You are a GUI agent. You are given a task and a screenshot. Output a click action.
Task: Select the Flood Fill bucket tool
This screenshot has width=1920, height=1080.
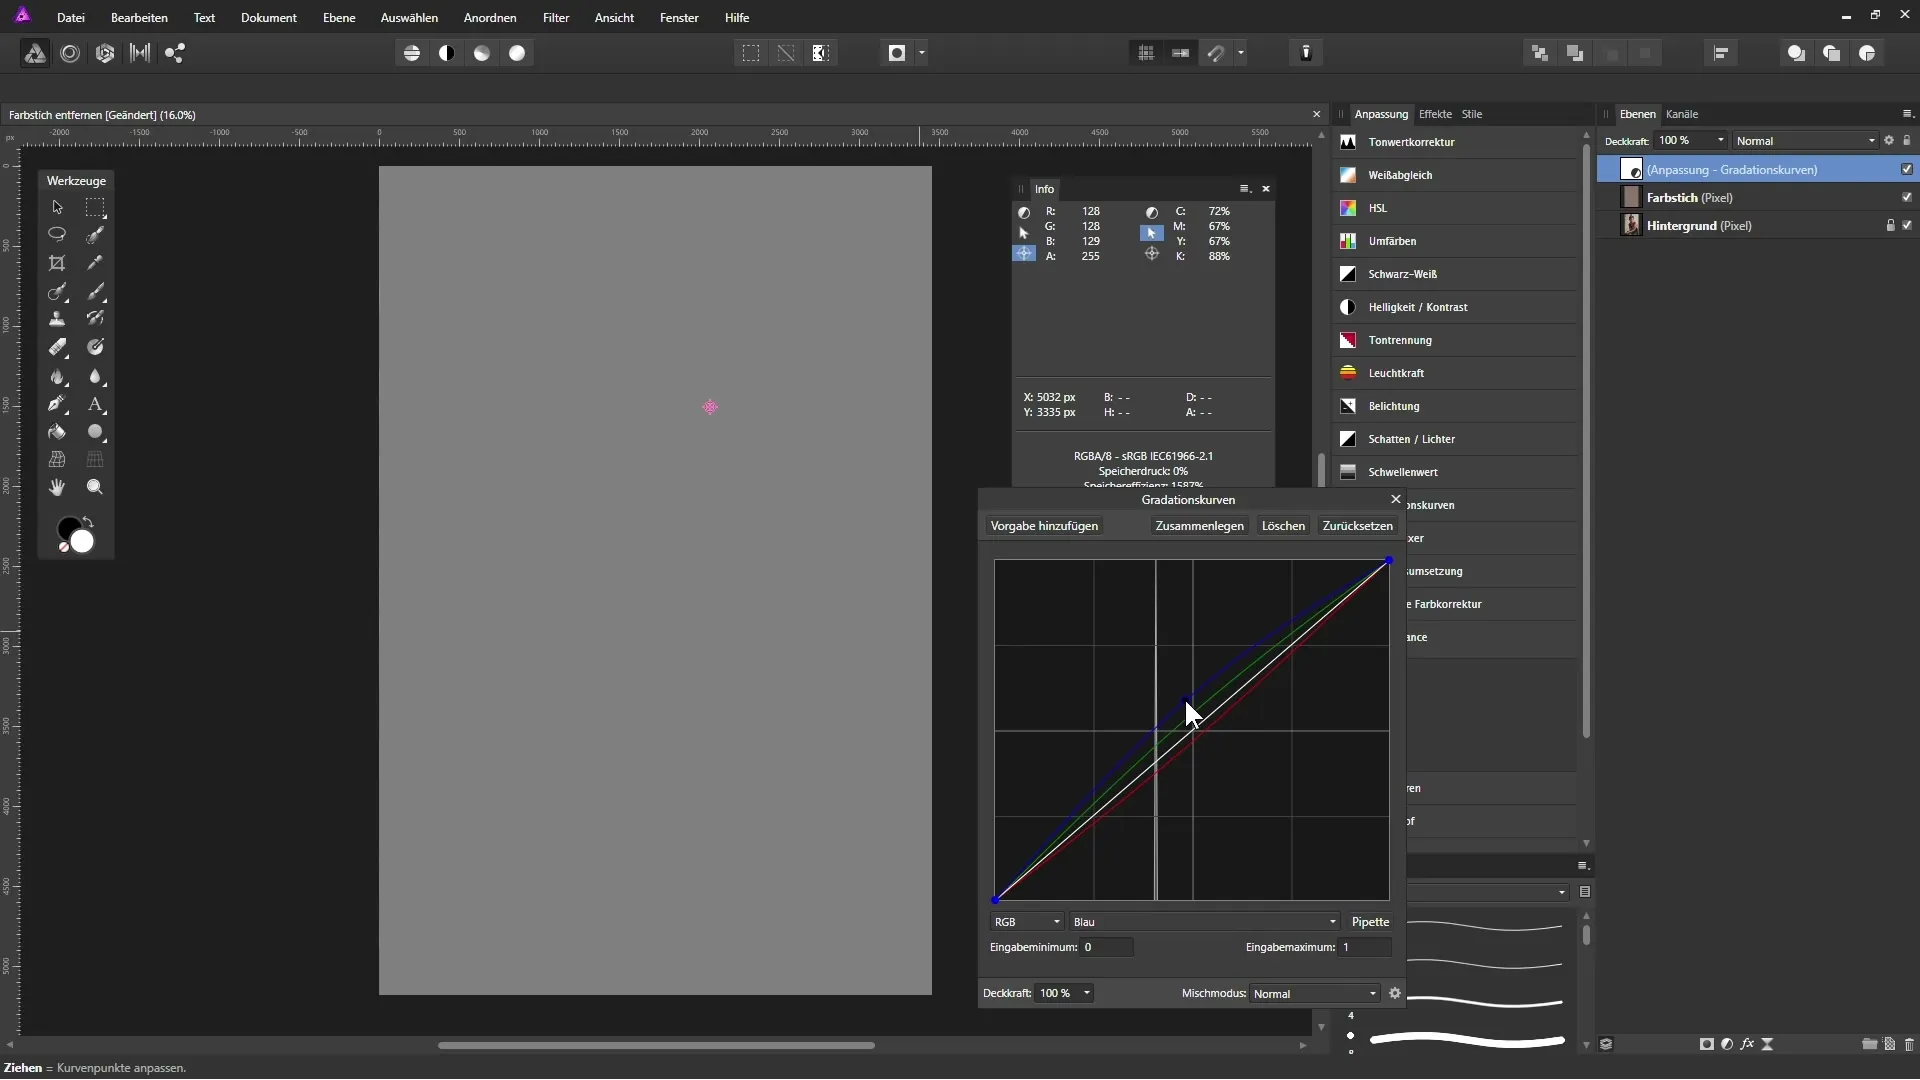click(57, 433)
